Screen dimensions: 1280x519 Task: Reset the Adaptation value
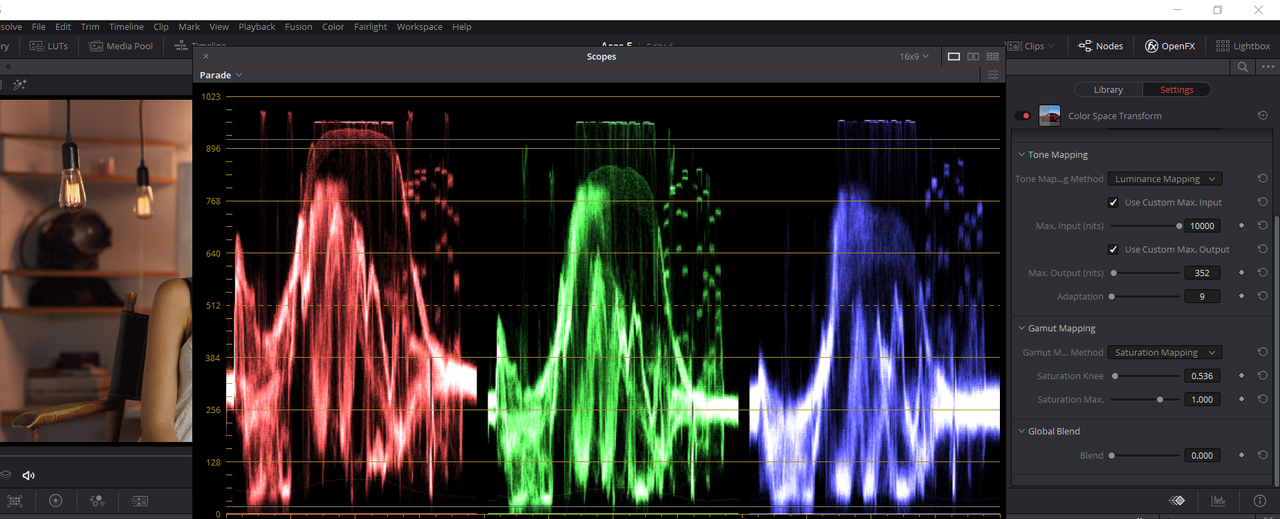[1263, 296]
